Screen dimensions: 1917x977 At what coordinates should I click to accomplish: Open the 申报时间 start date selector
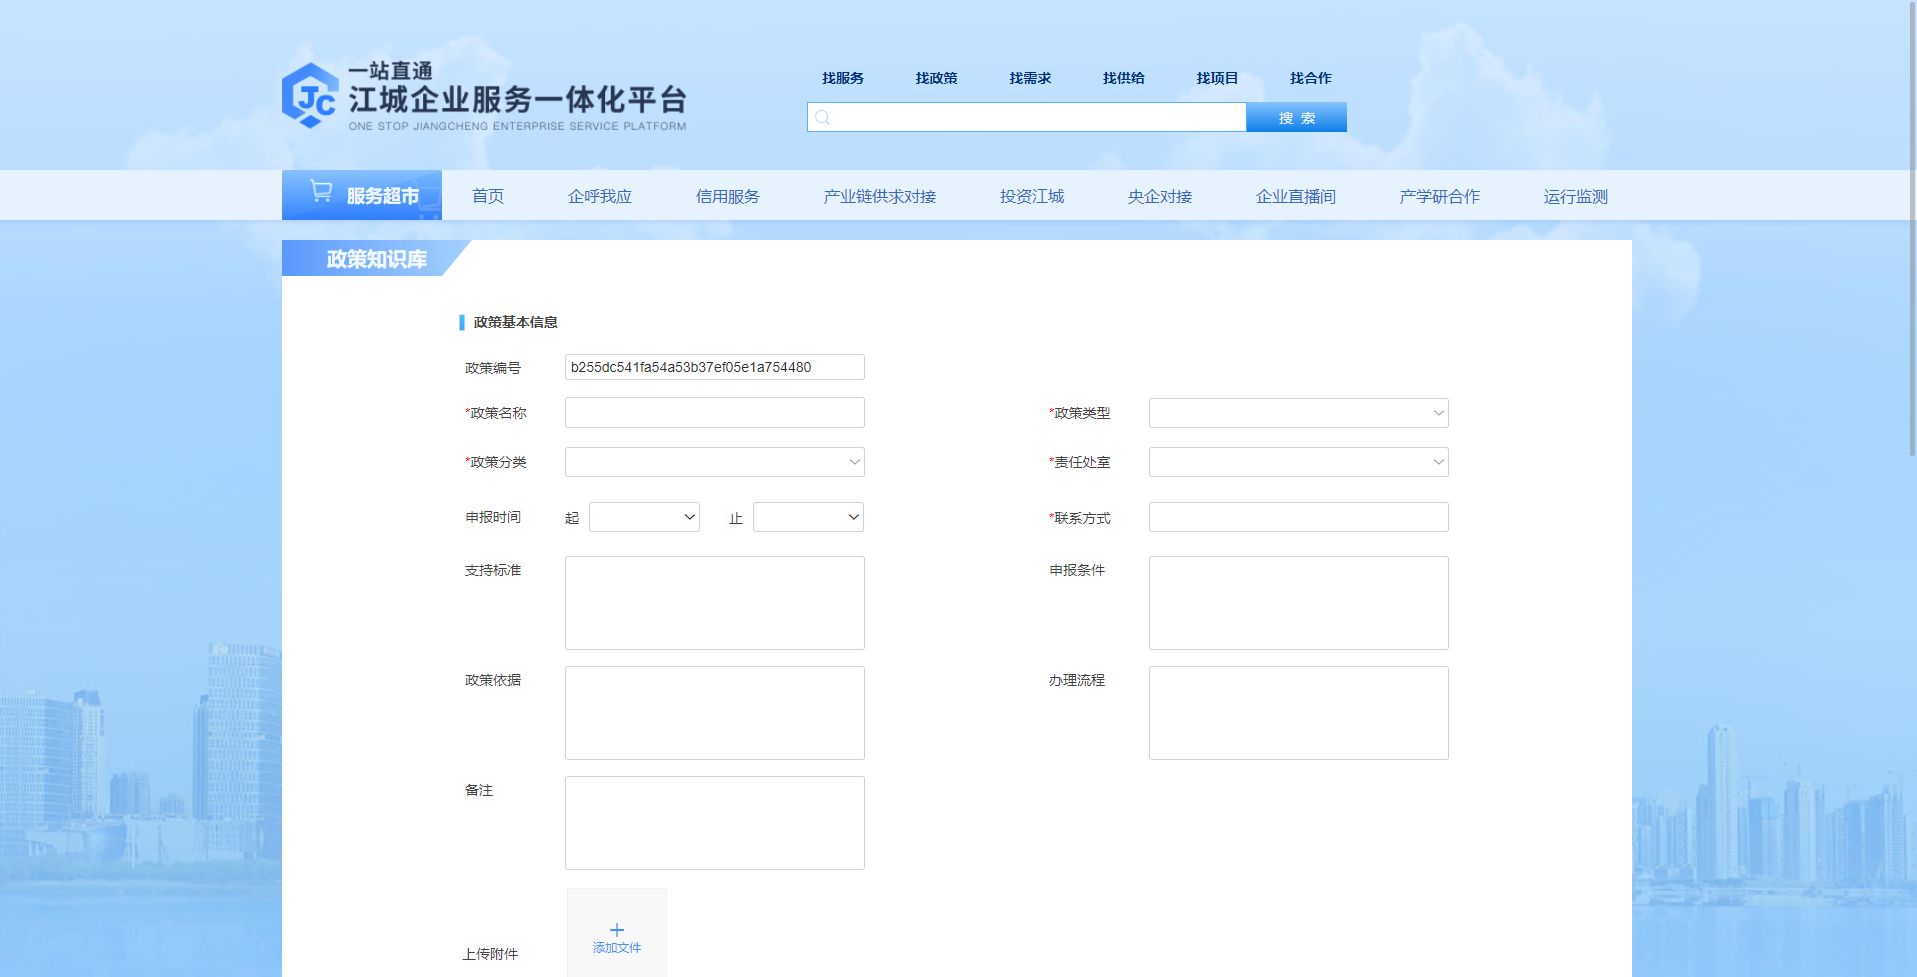click(644, 517)
